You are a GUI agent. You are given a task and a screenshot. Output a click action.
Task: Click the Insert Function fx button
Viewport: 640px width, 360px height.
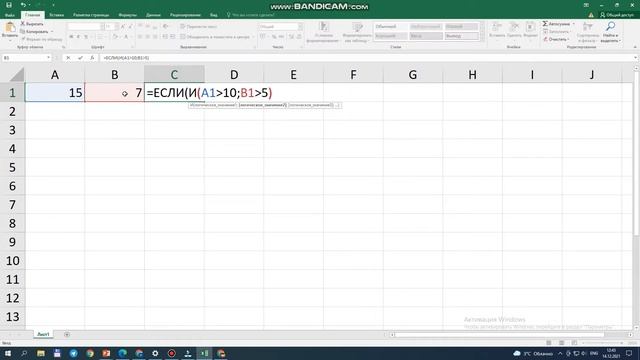coord(92,58)
